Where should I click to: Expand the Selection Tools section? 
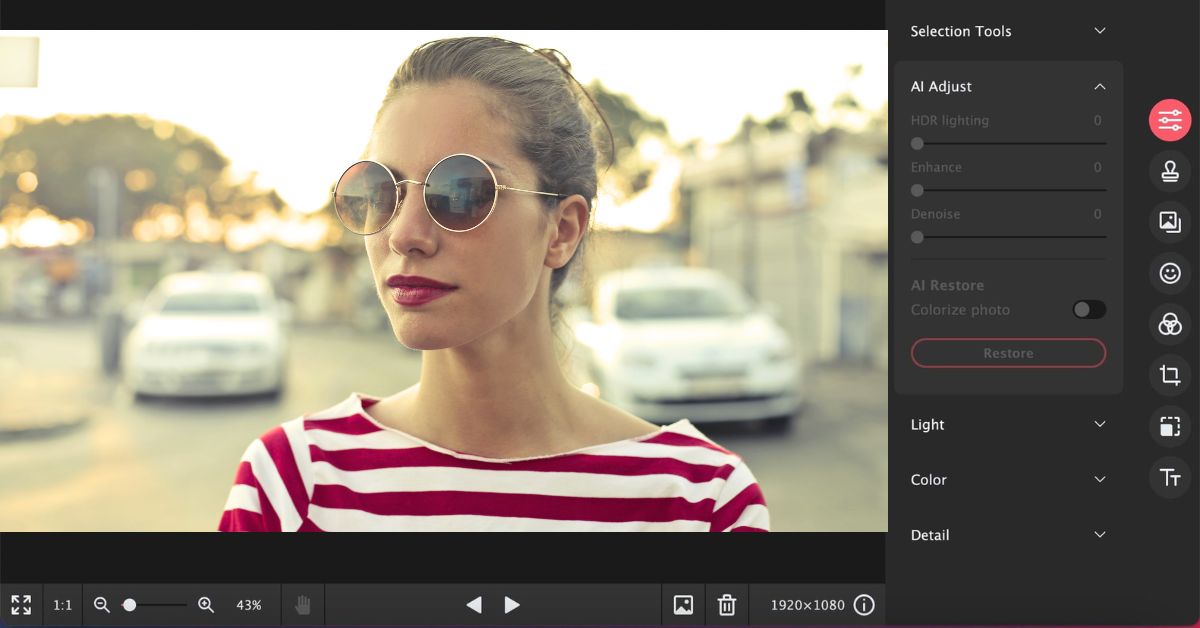coord(1008,31)
